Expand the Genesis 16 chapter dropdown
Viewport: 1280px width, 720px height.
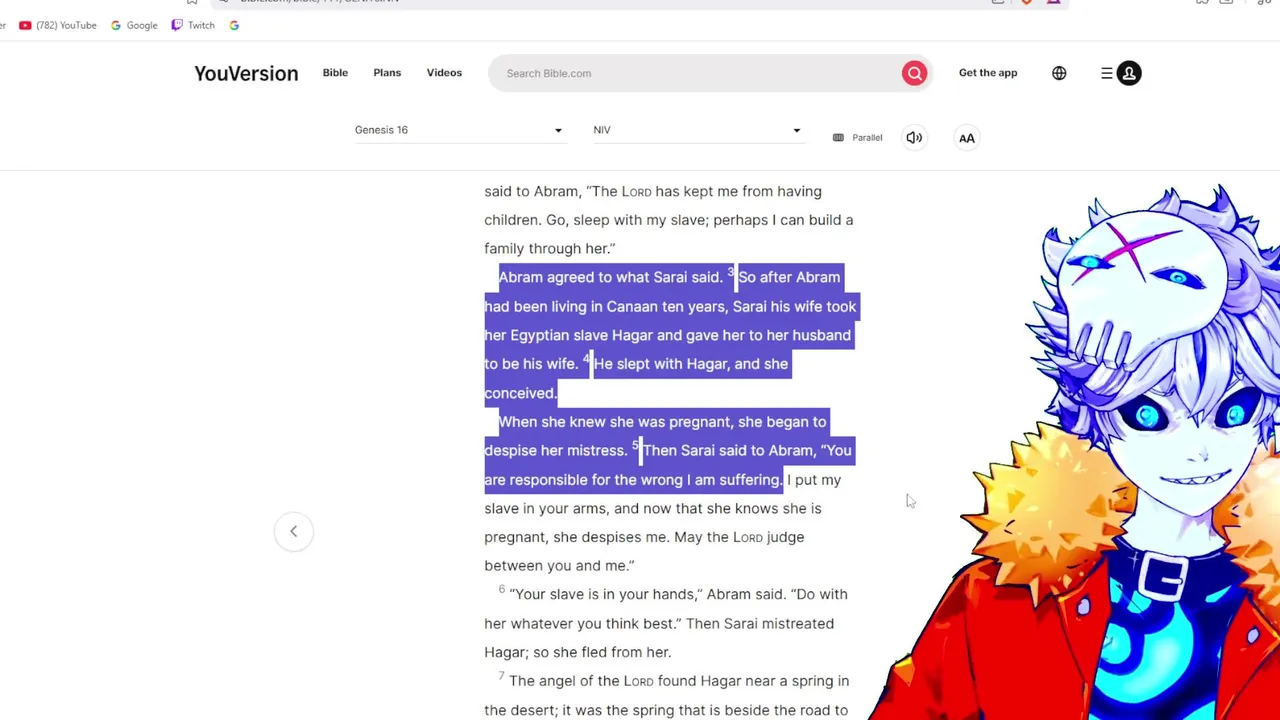pos(459,130)
